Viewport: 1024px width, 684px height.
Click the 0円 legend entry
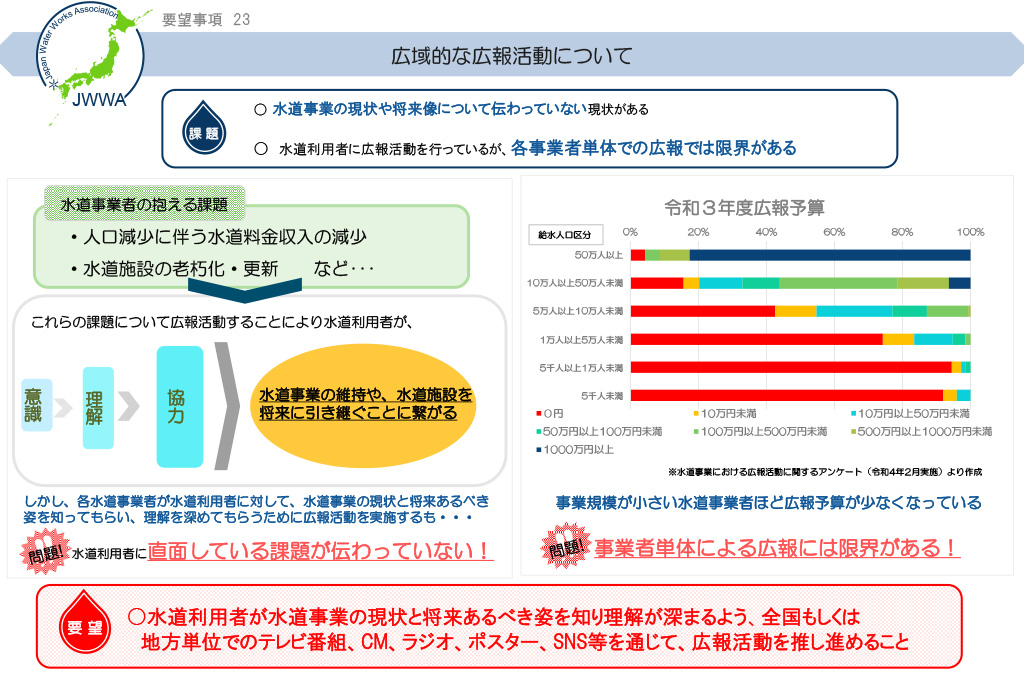coord(550,414)
